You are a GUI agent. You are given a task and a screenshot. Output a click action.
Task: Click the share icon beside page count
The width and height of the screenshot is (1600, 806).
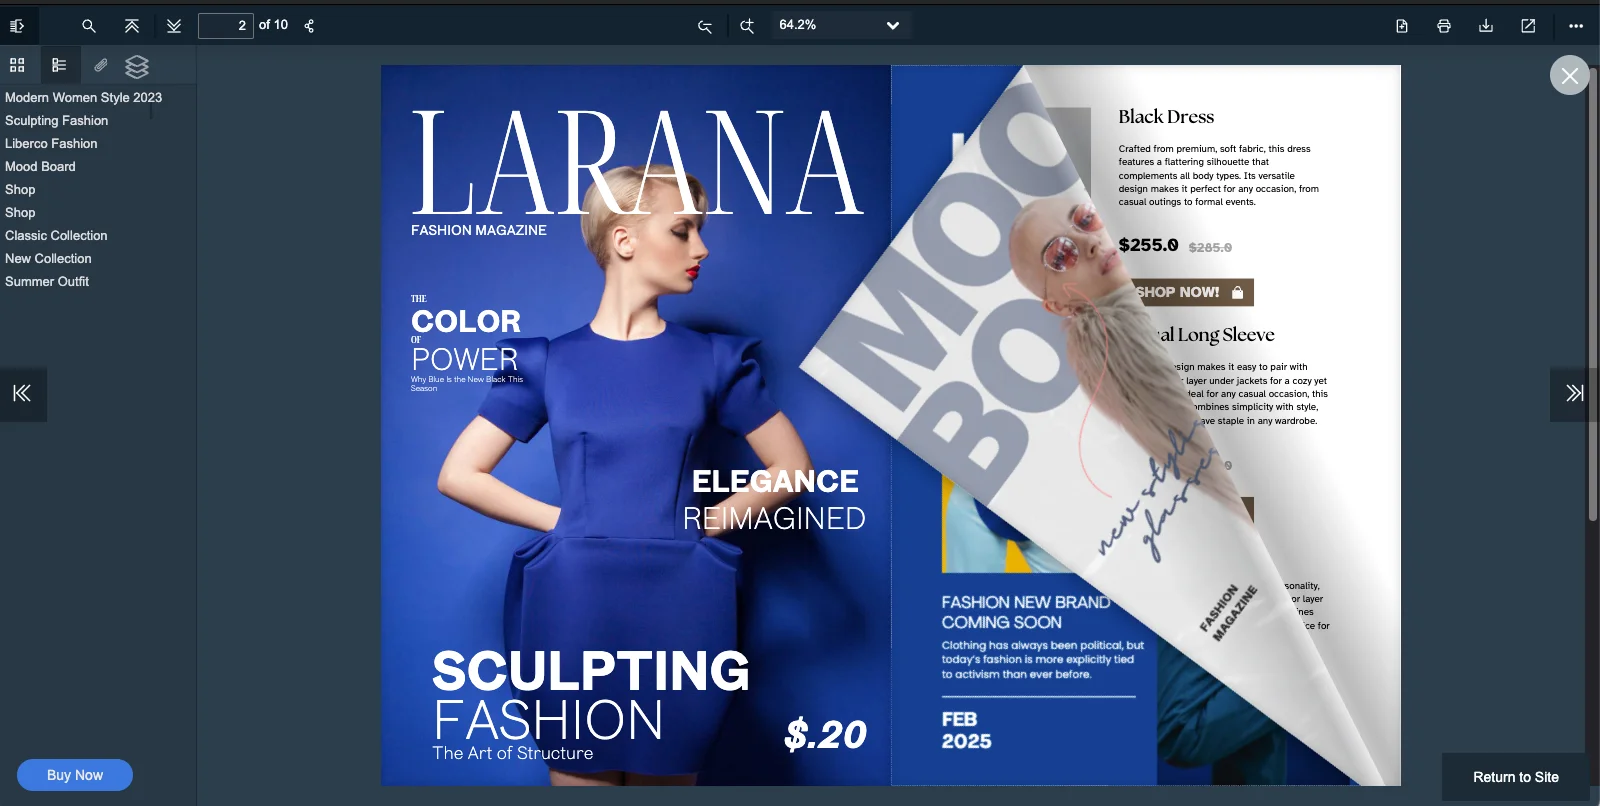point(310,26)
